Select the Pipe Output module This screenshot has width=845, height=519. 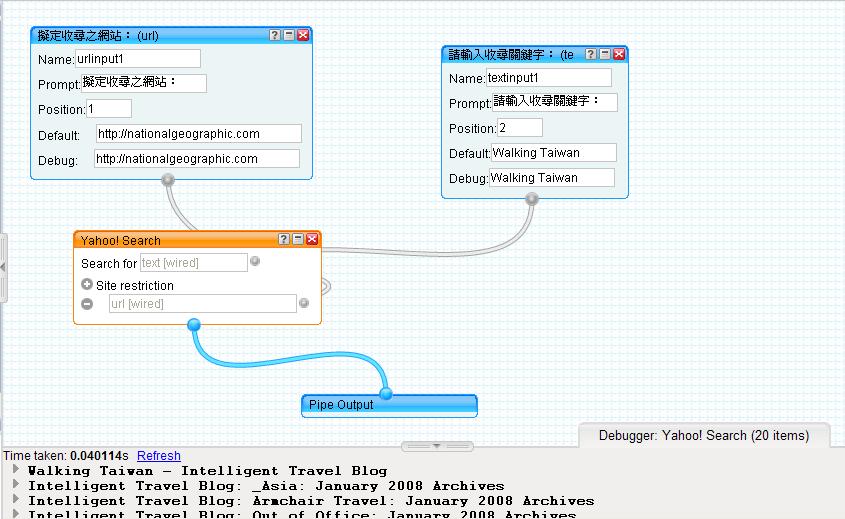click(389, 405)
